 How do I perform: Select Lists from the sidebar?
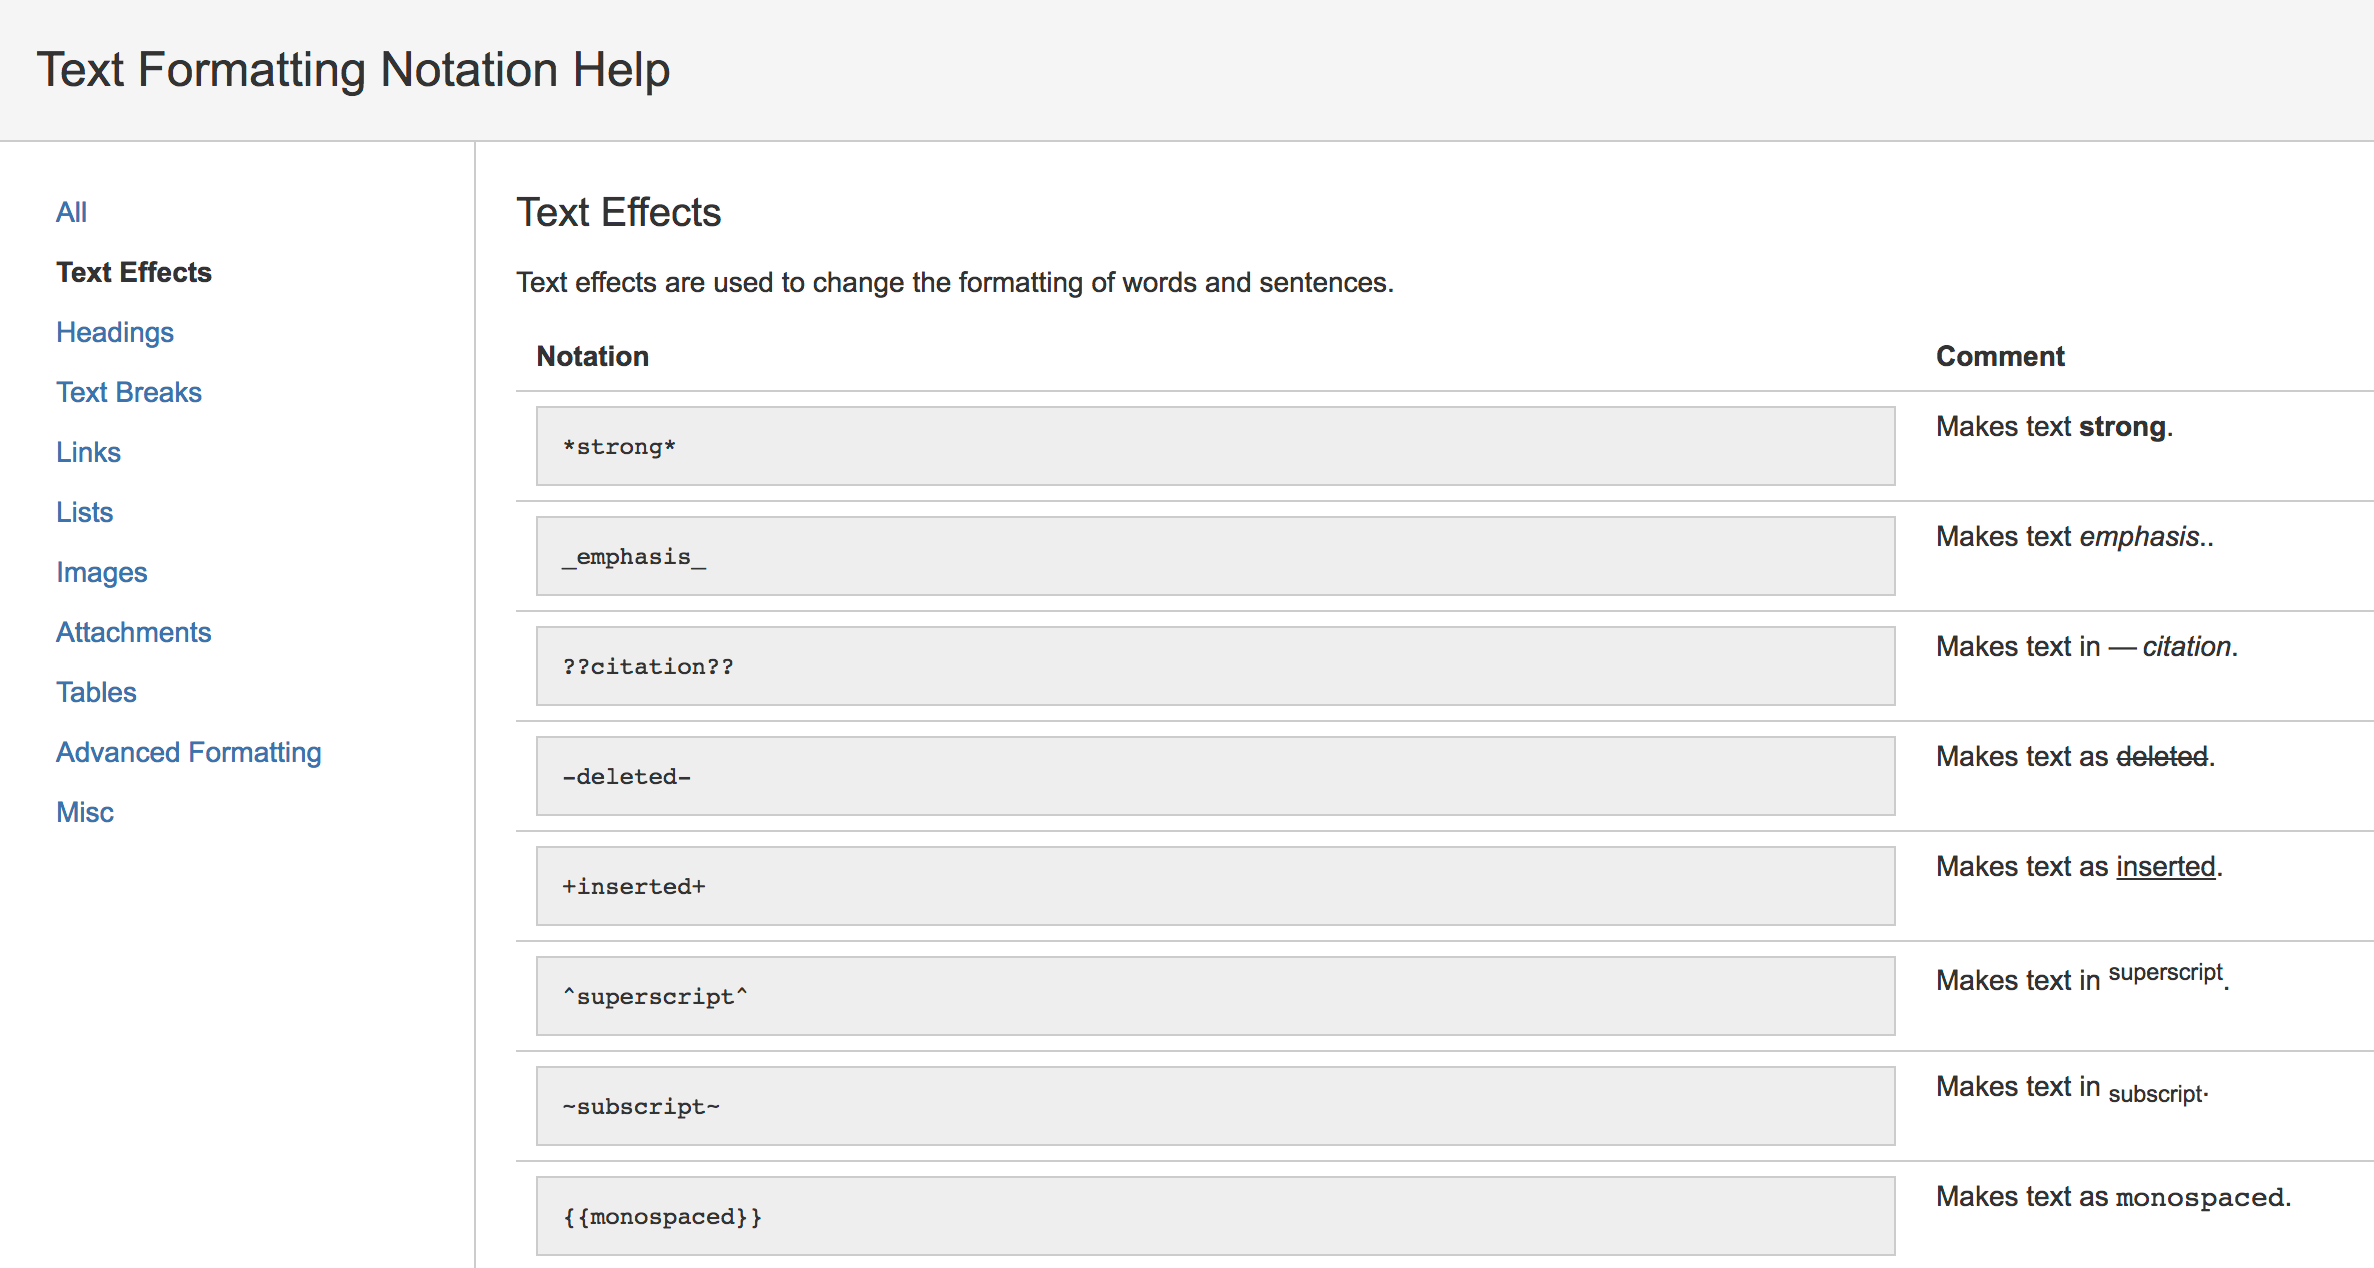pos(84,511)
